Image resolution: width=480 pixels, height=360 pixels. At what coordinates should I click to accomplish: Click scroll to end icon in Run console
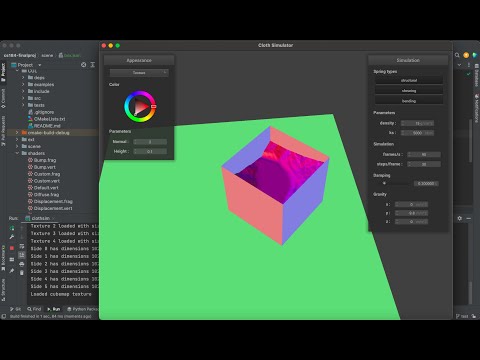[x=22, y=255]
